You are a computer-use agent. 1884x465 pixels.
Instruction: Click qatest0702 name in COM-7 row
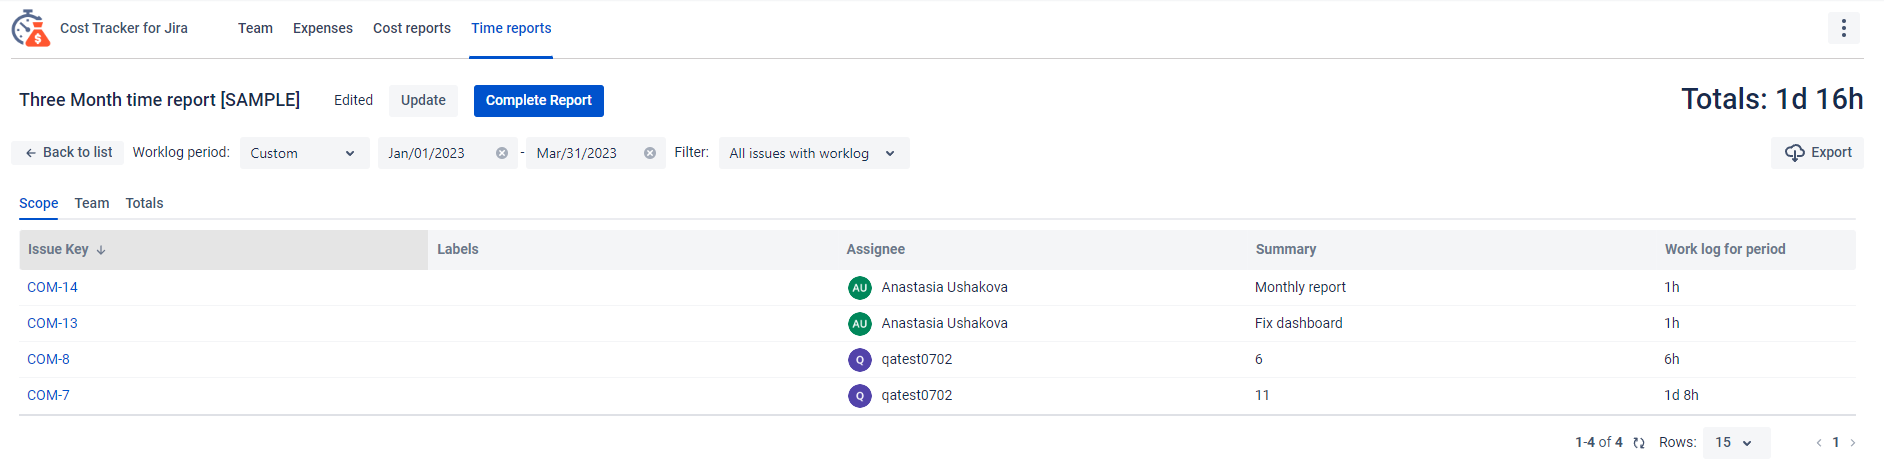point(917,395)
